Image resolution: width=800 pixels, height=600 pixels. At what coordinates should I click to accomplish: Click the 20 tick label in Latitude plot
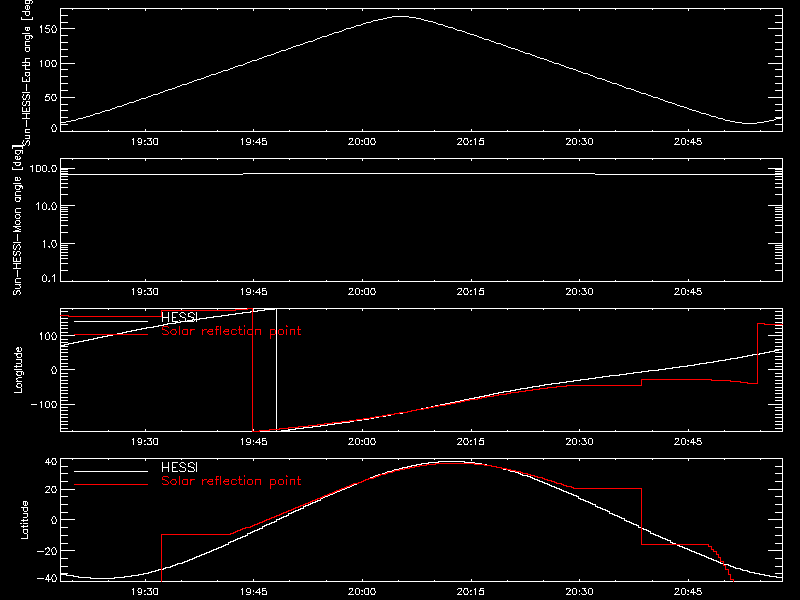(x=51, y=490)
